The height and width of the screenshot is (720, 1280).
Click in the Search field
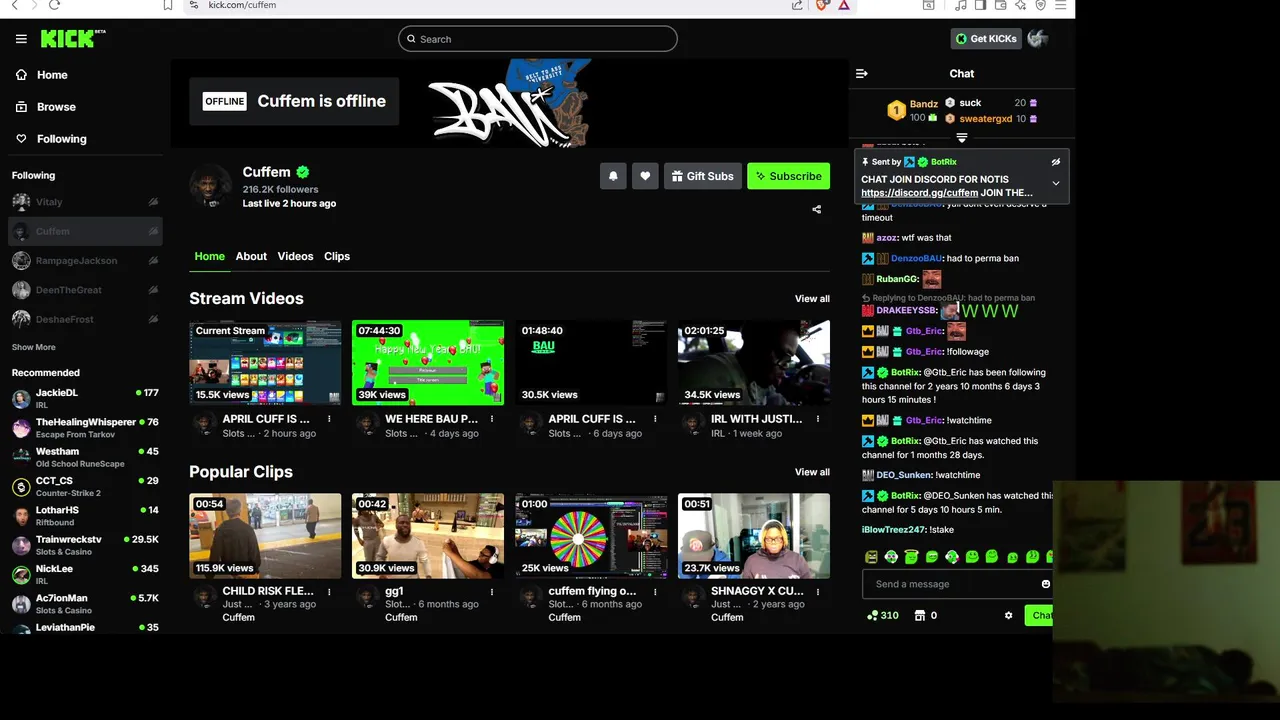coord(537,39)
